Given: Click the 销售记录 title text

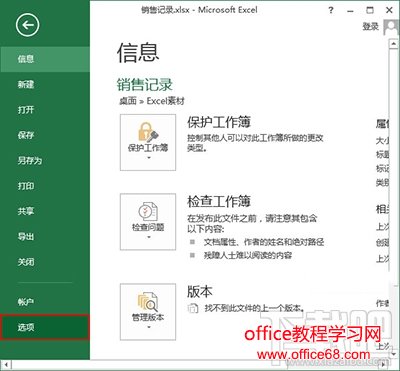Looking at the screenshot, I should click(144, 84).
